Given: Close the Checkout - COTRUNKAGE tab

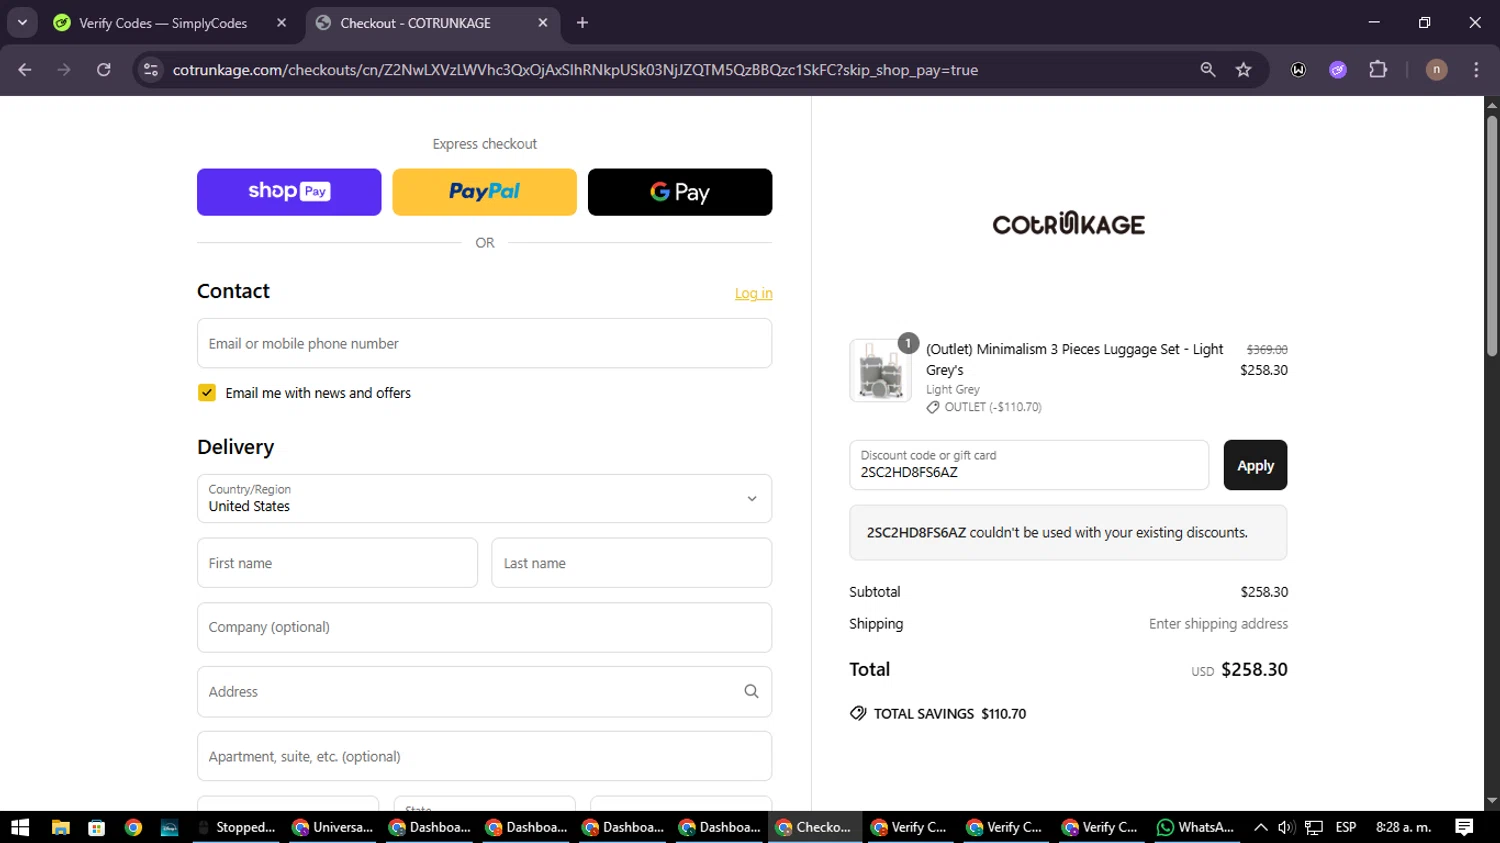Looking at the screenshot, I should click(543, 23).
